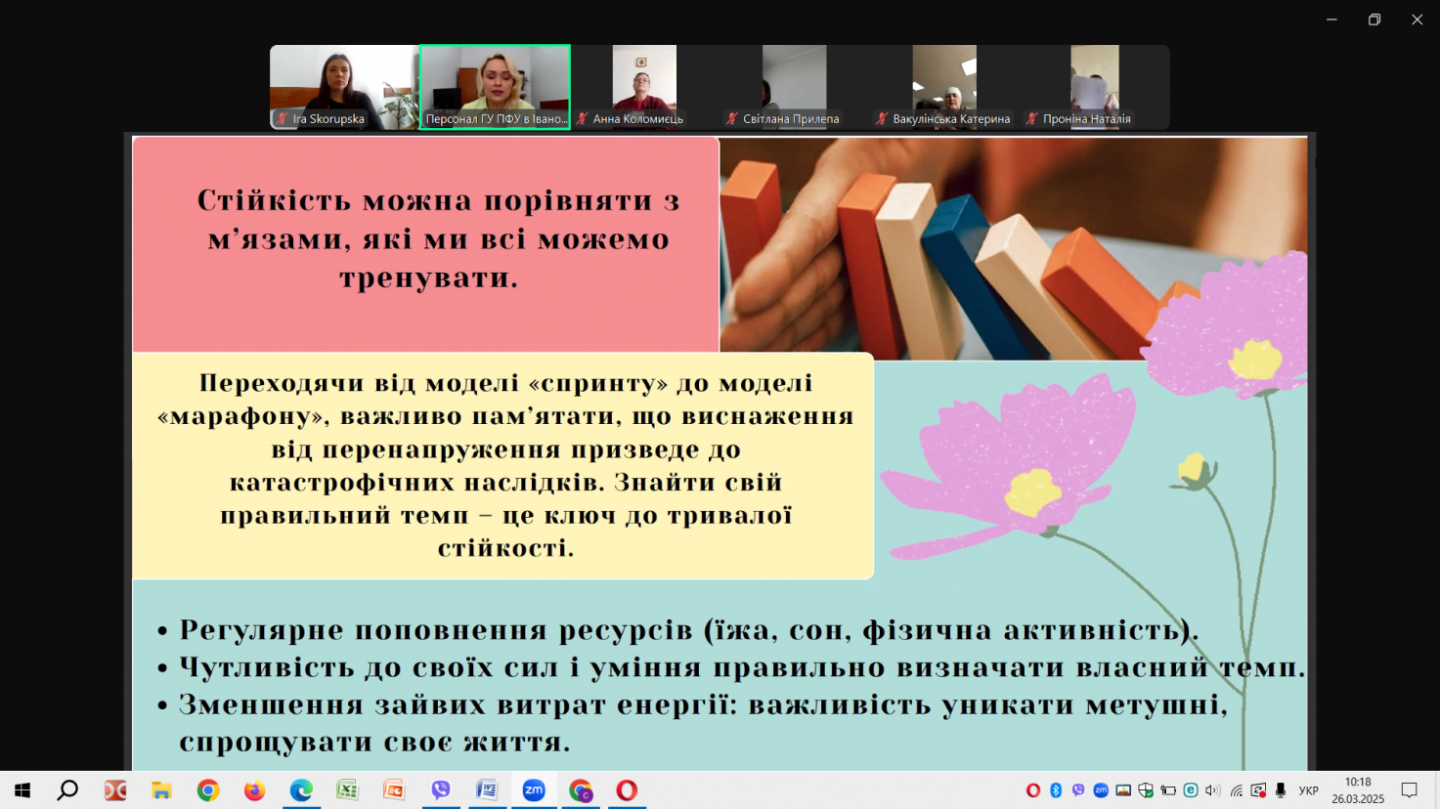Open Excel from the taskbar
1440x809 pixels.
[x=347, y=790]
